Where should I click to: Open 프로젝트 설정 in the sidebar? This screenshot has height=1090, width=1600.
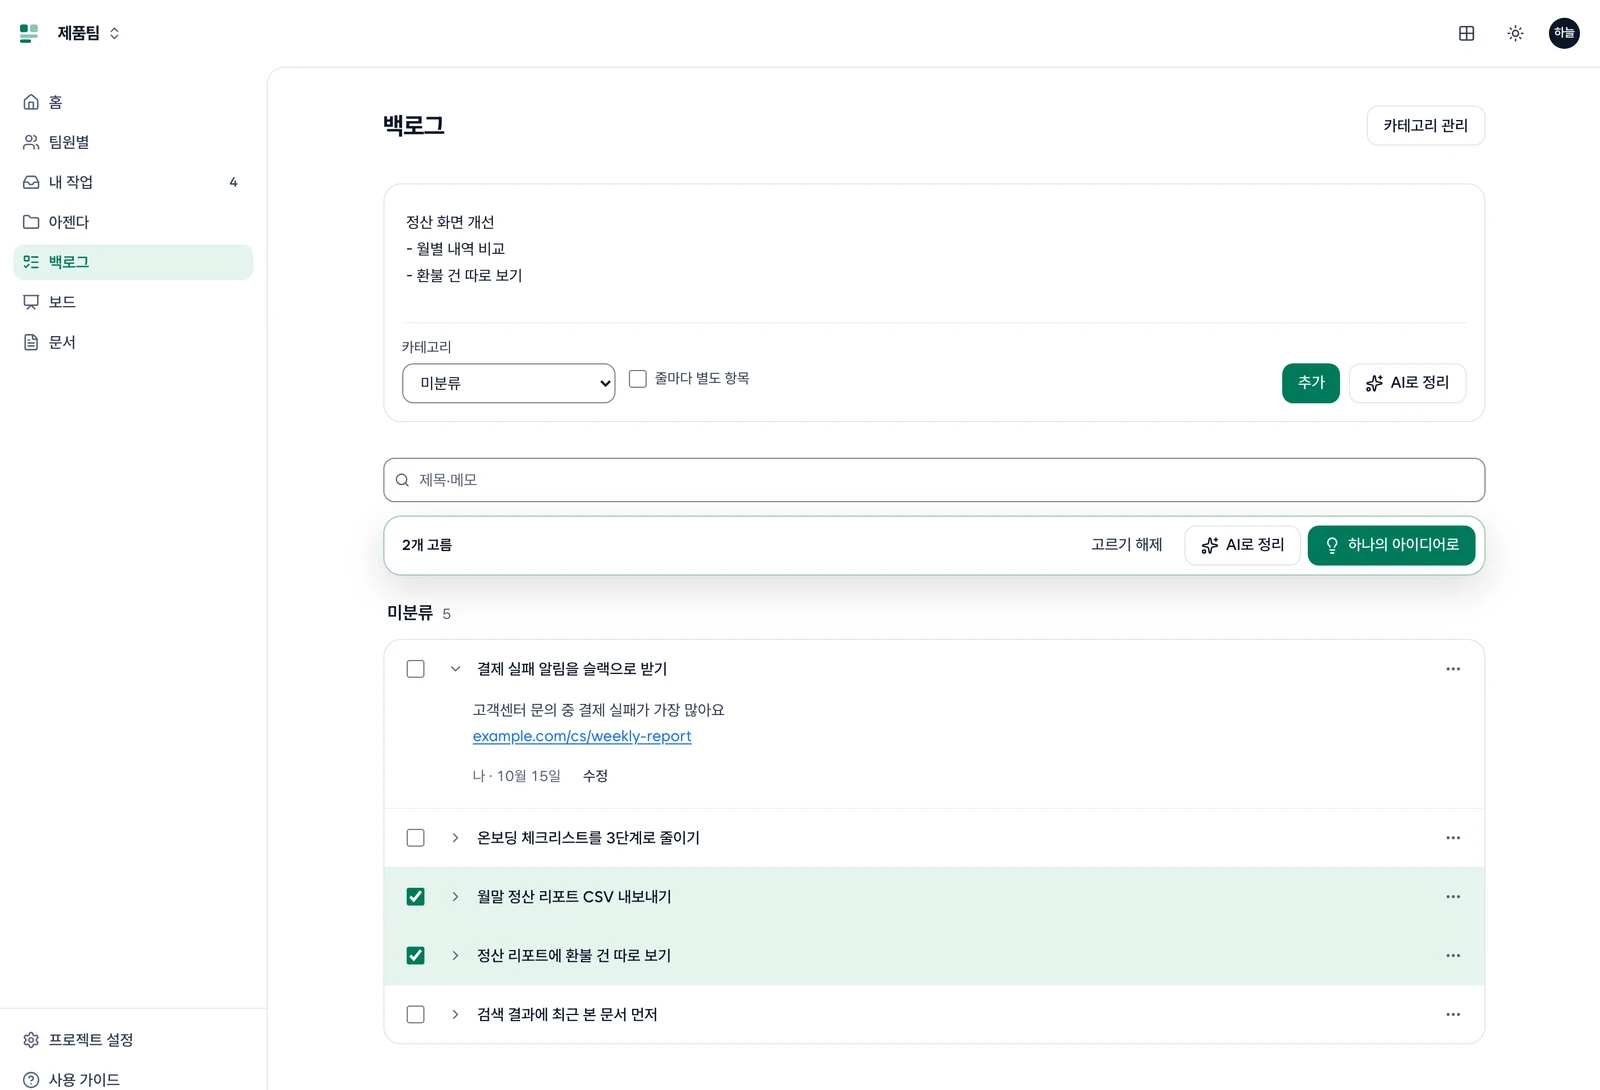coord(133,1040)
